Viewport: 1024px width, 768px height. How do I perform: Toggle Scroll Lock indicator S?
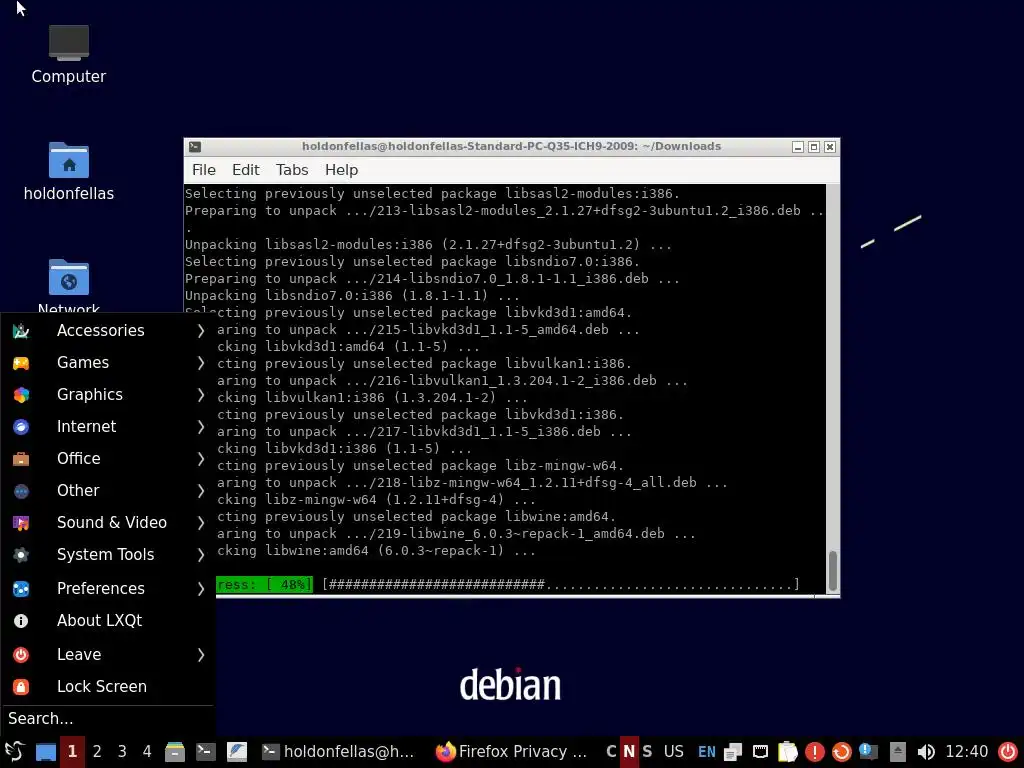pyautogui.click(x=647, y=752)
